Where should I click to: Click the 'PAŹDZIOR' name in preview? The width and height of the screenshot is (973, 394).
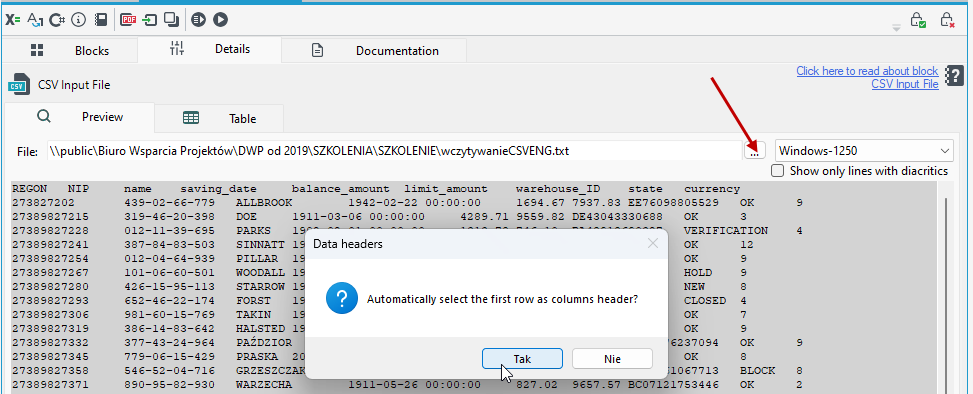(x=264, y=343)
